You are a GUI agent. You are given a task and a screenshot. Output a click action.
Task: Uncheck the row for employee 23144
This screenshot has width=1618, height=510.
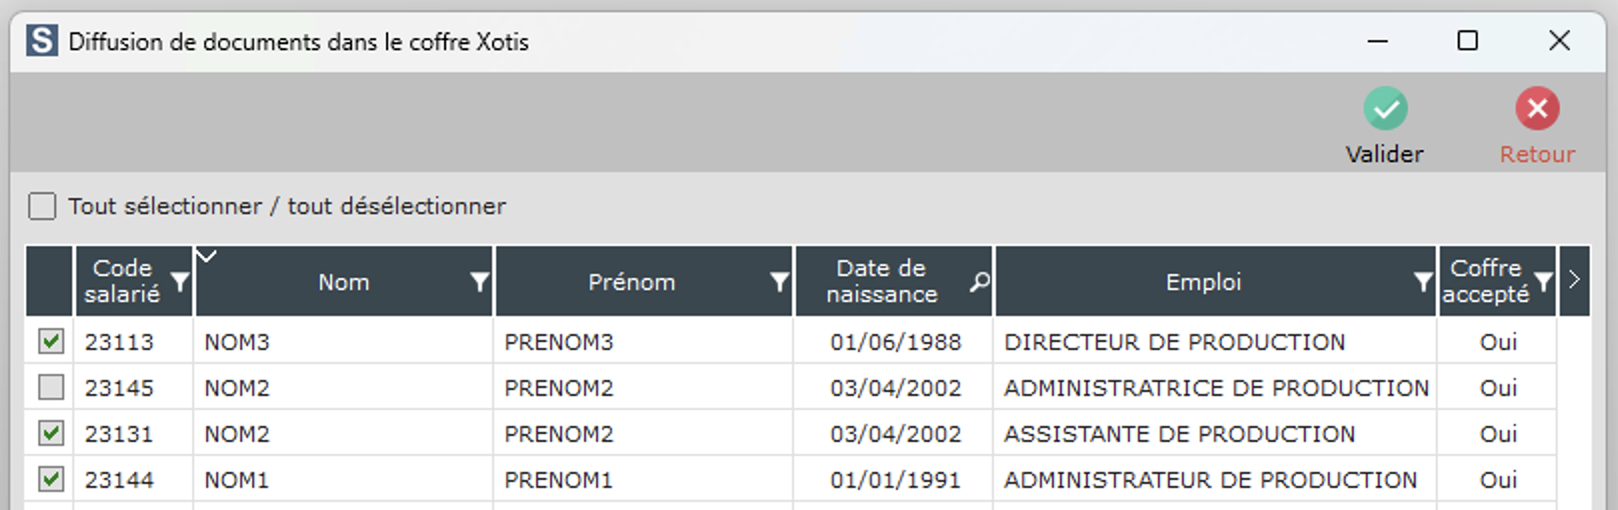[x=51, y=479]
